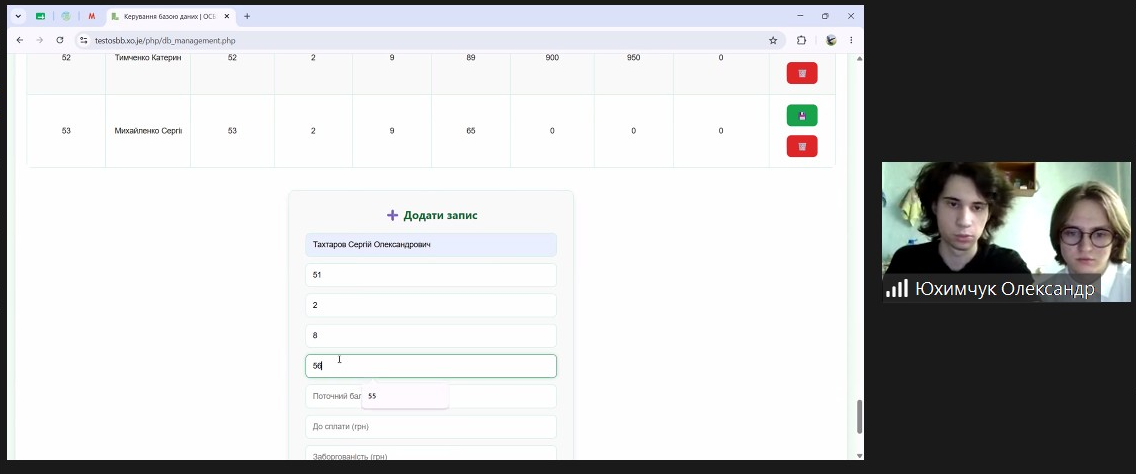Image resolution: width=1136 pixels, height=474 pixels.
Task: Click the До сплати (грн) field
Action: 431,427
